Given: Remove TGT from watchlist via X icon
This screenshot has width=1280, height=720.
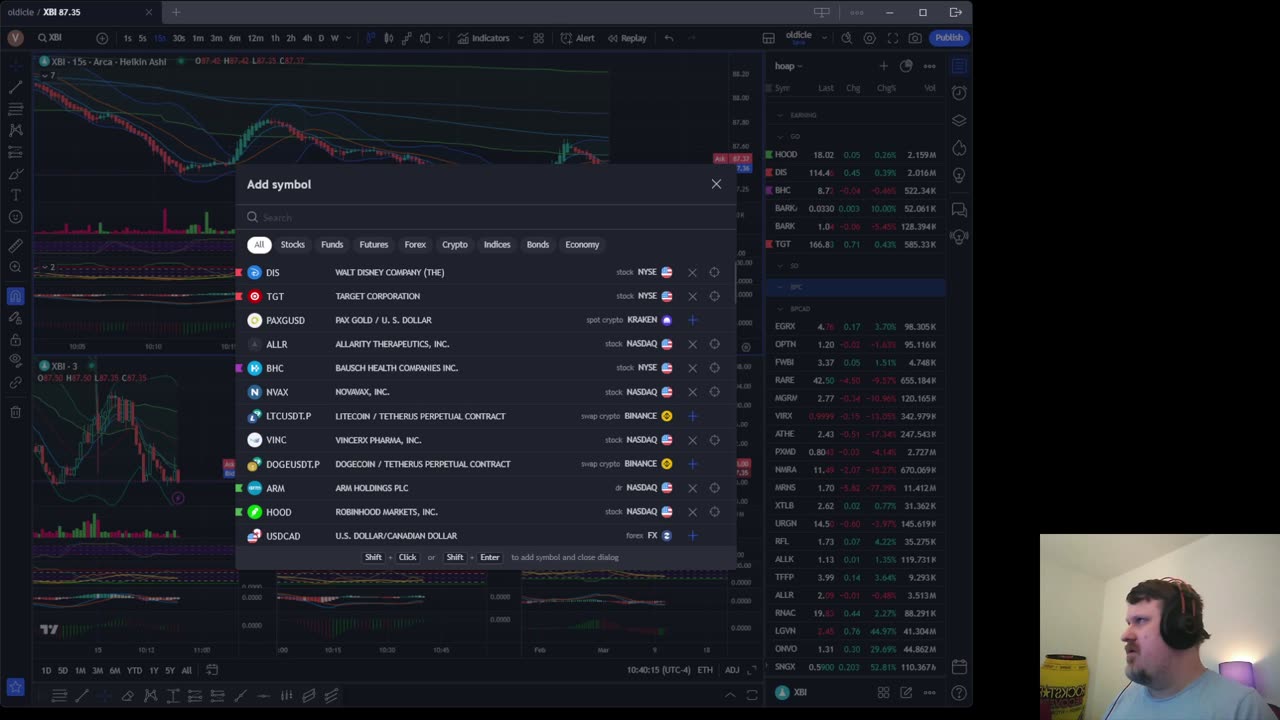Looking at the screenshot, I should click(692, 296).
